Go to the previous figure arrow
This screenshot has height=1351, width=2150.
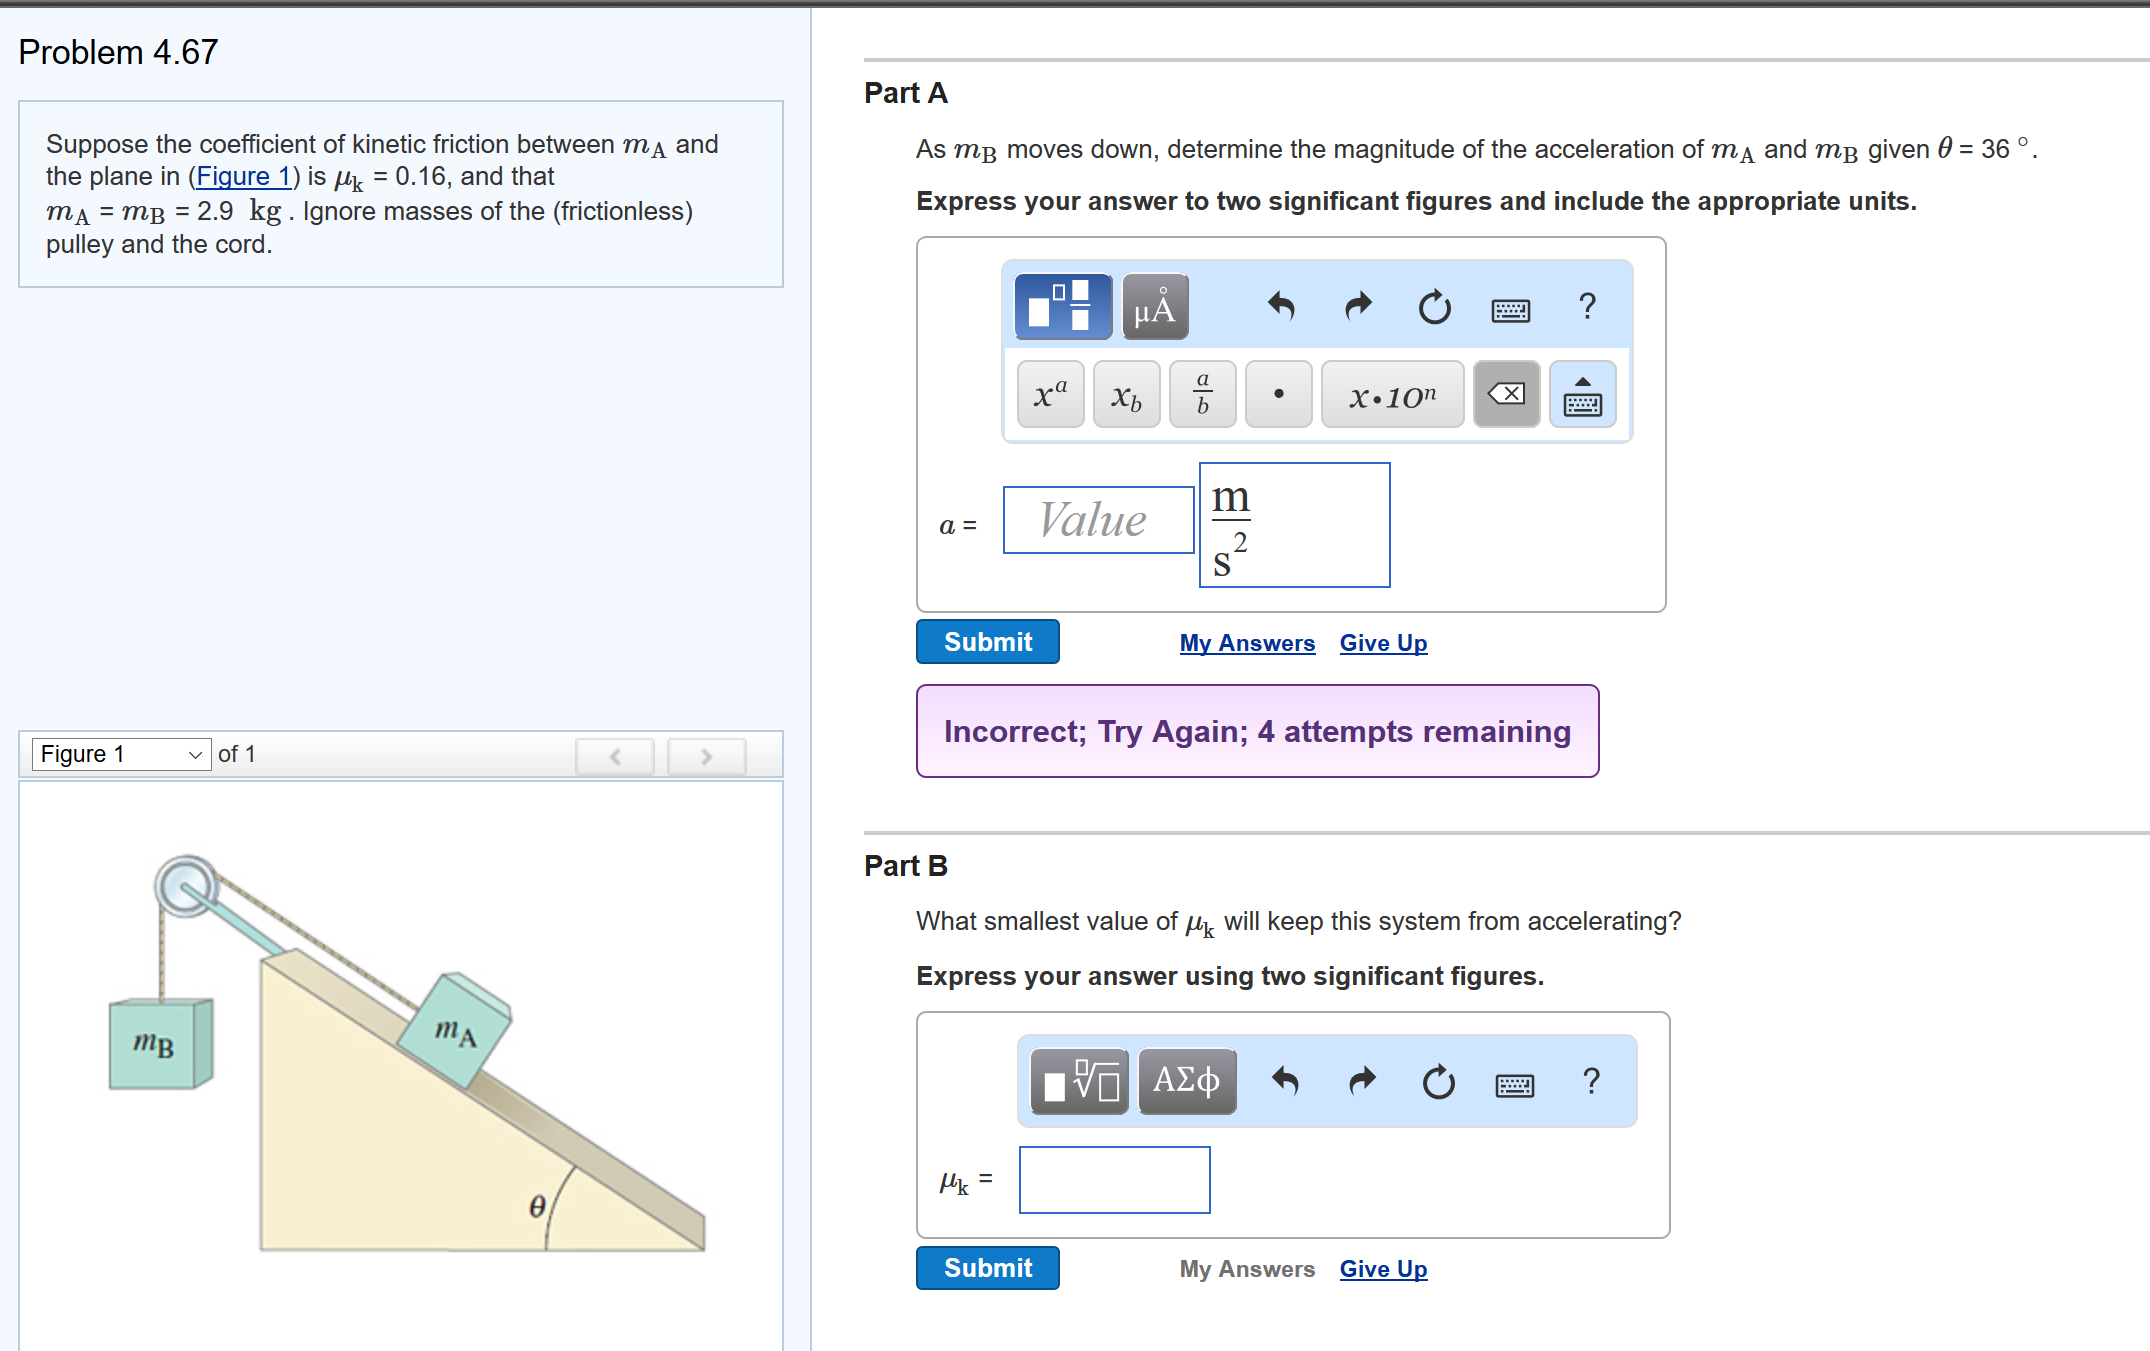click(615, 756)
